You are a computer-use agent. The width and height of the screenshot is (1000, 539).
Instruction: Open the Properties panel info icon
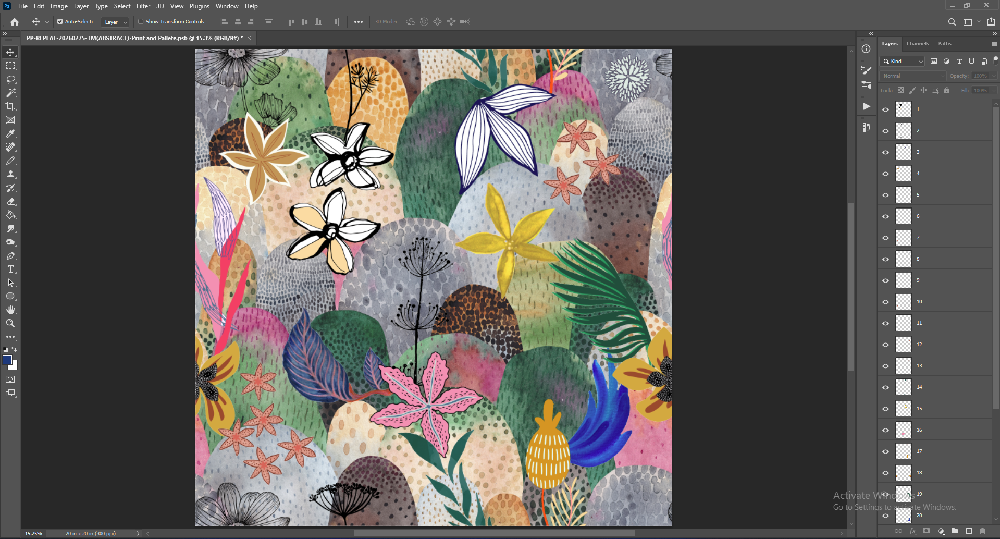coord(866,49)
